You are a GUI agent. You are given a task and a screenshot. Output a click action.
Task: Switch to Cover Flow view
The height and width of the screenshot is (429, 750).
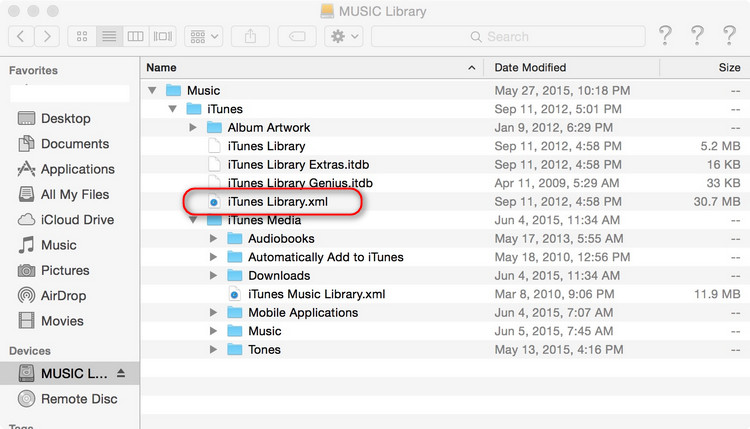163,36
